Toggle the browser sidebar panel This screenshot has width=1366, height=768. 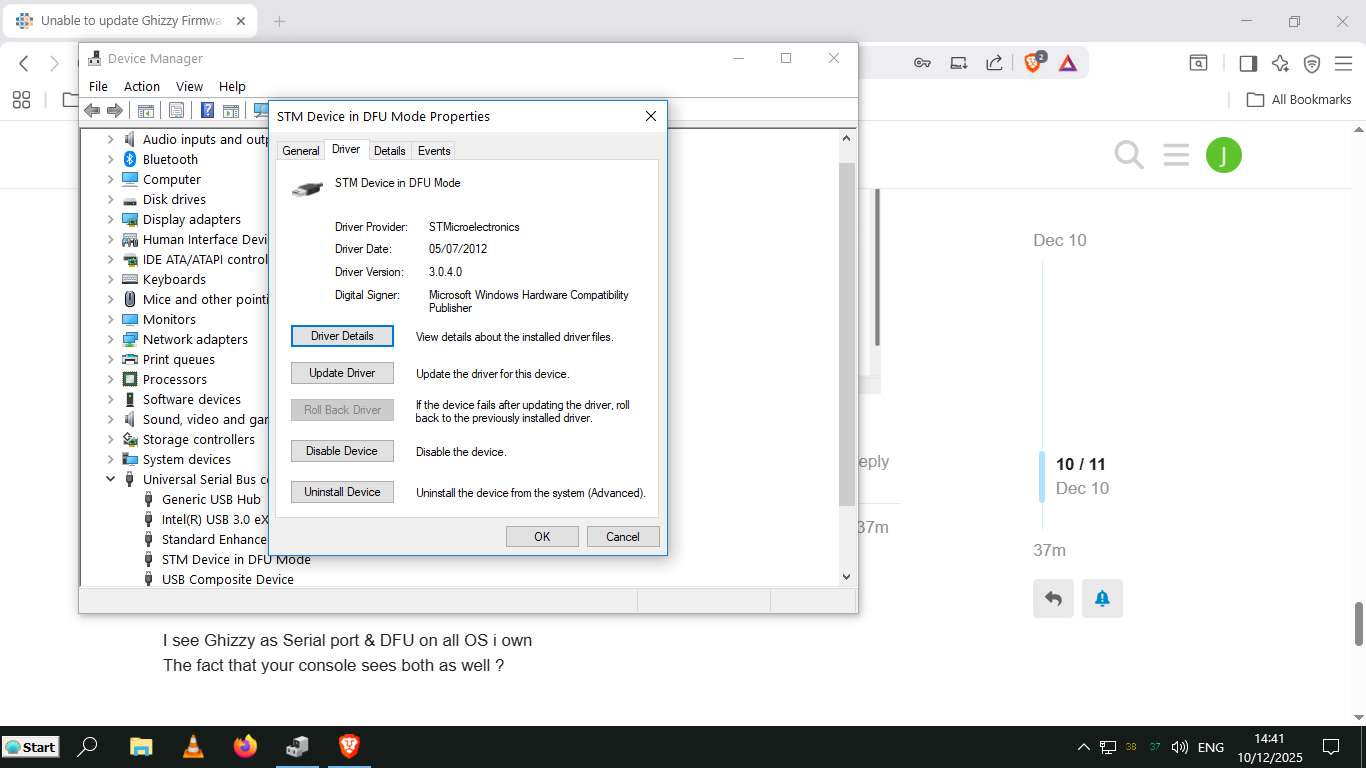pyautogui.click(x=1248, y=63)
